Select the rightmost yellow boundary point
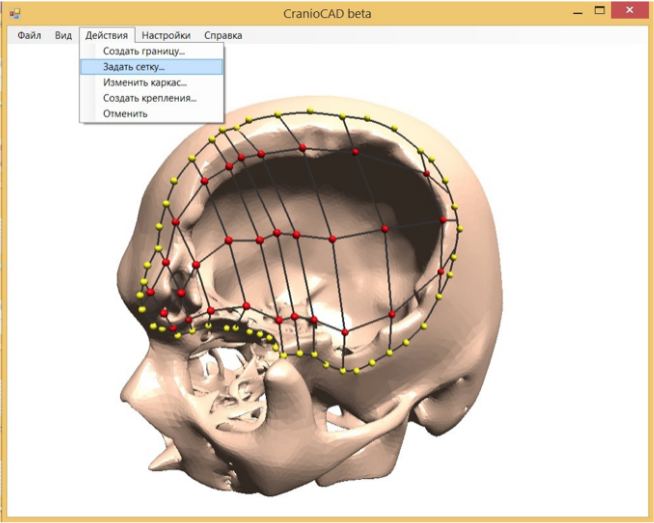This screenshot has width=654, height=523. 460,229
